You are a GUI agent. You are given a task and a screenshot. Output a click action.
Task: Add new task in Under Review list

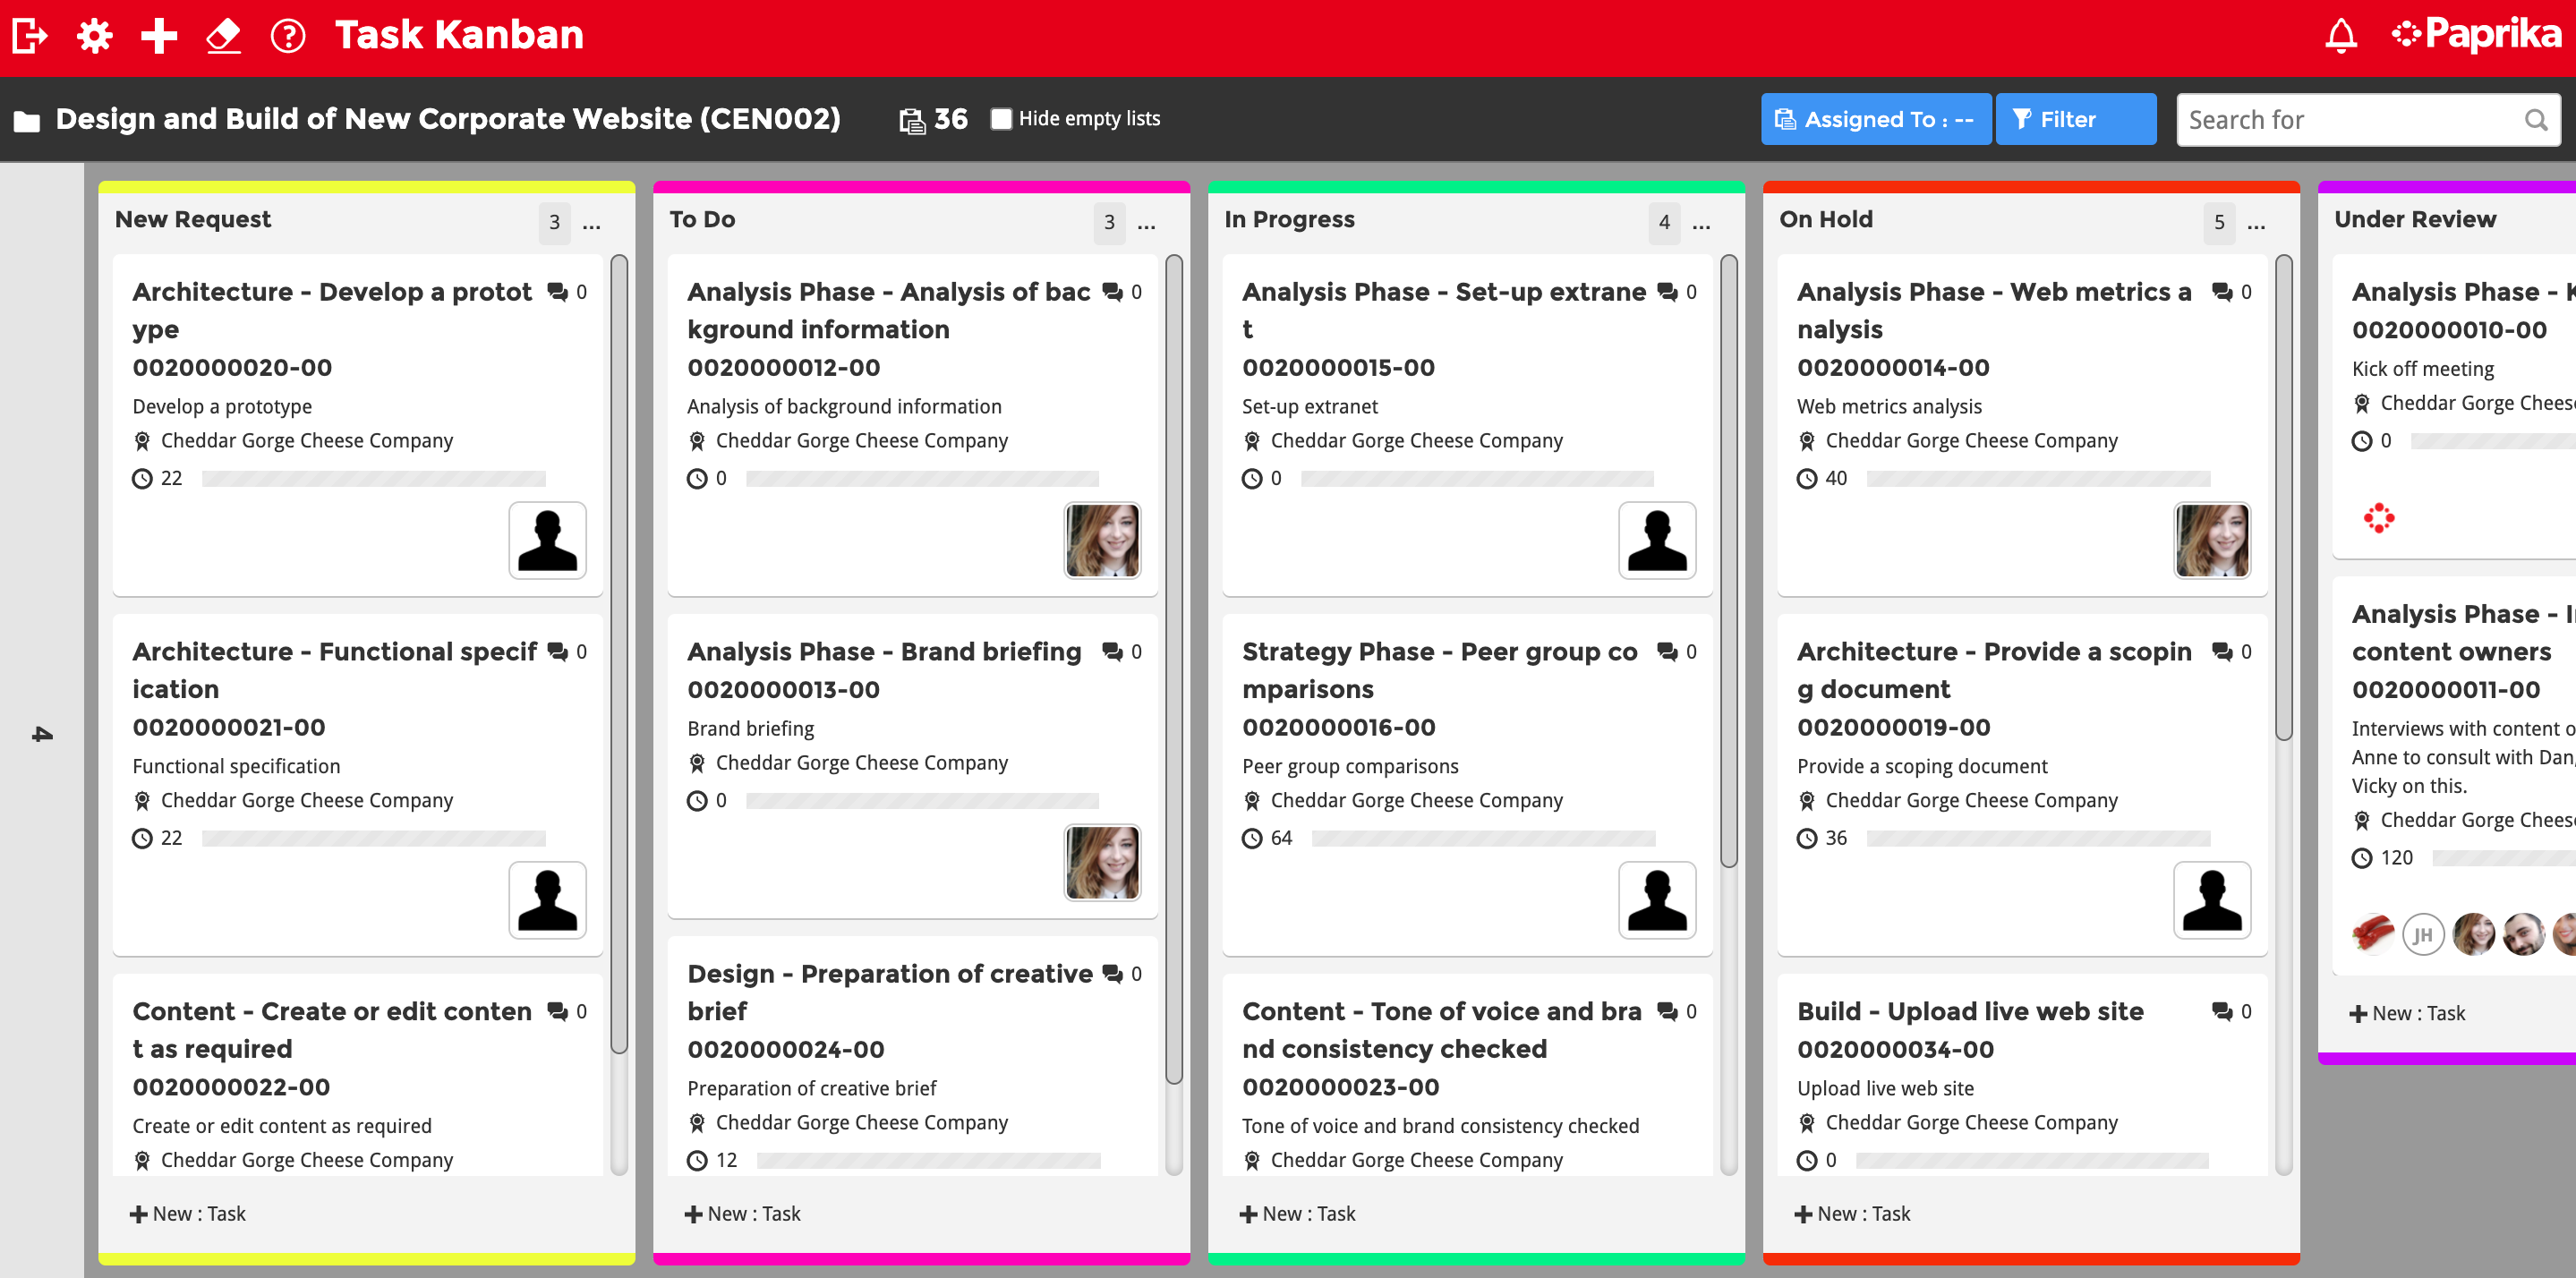click(2407, 1013)
